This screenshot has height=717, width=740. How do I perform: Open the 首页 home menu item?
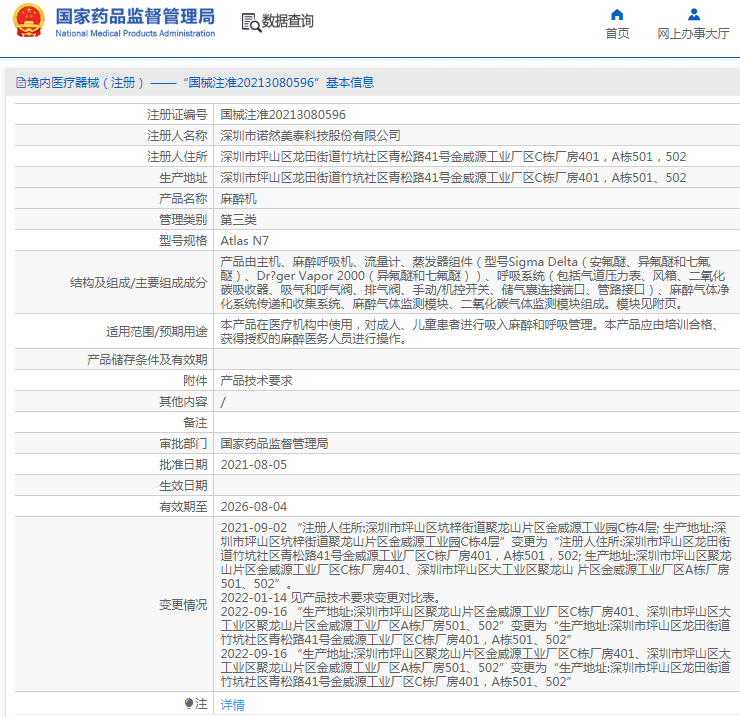(617, 33)
